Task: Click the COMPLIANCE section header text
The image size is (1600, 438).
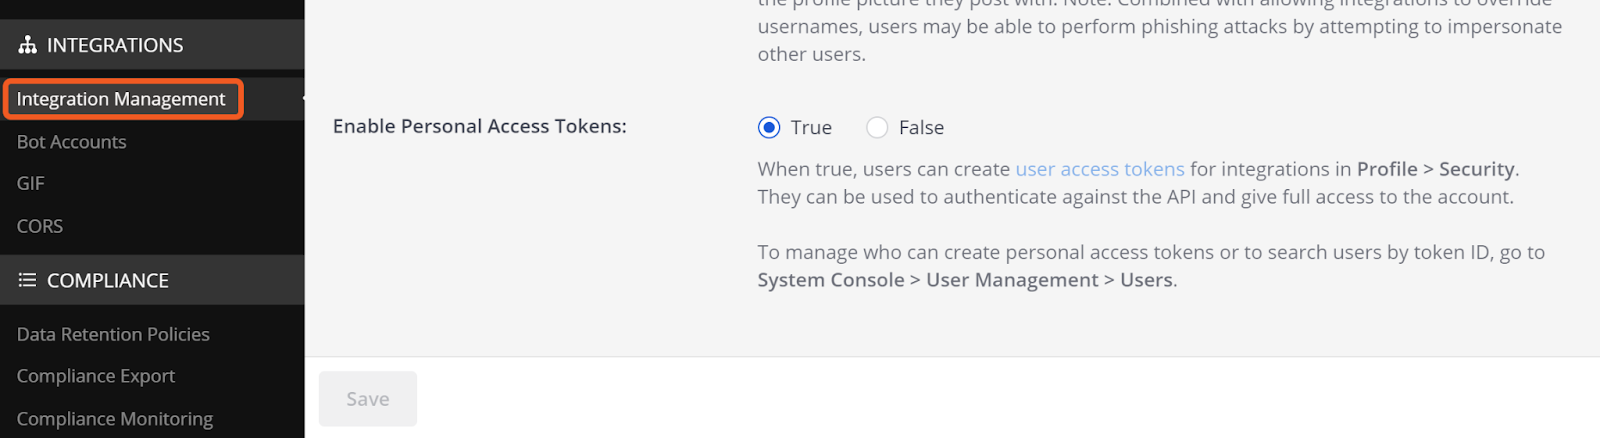Action: click(108, 281)
